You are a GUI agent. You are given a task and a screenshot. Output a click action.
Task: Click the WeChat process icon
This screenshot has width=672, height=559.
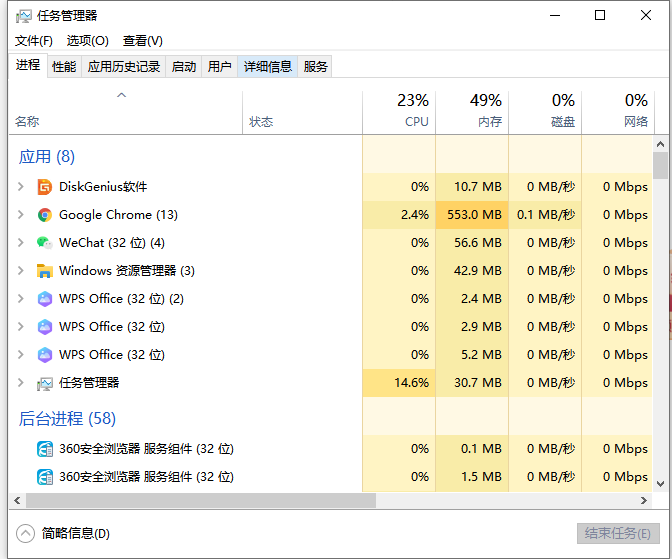(45, 243)
